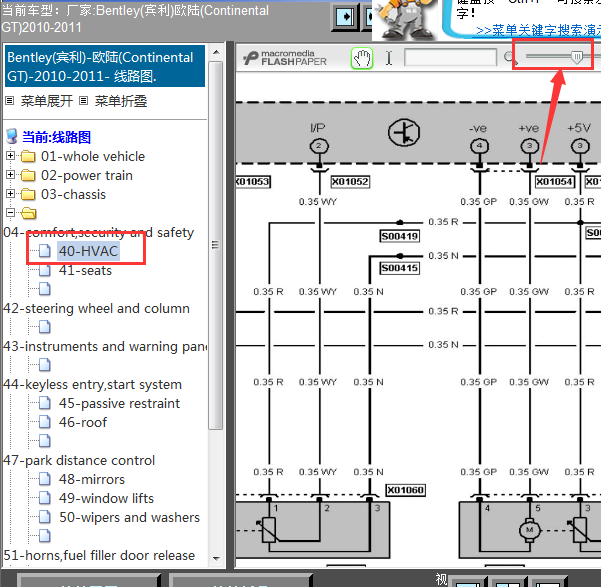Click the FlashPaper search magnifier icon
Image resolution: width=601 pixels, height=587 pixels.
[510, 58]
